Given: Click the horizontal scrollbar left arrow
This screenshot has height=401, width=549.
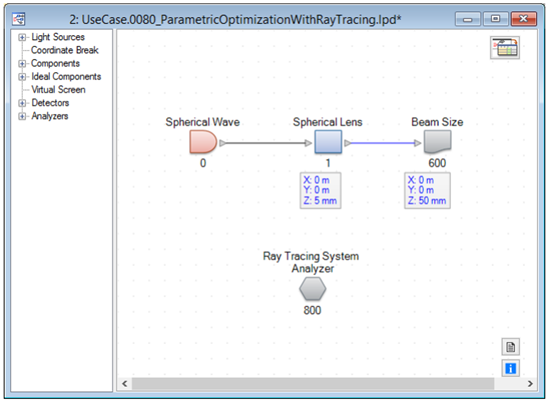Looking at the screenshot, I should coord(125,383).
